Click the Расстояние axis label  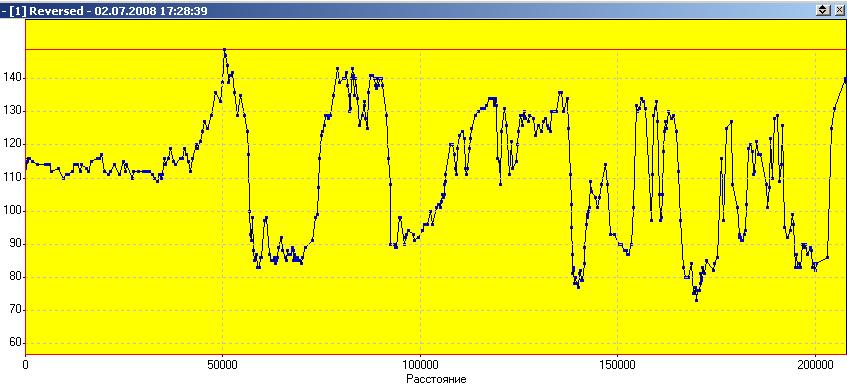click(x=436, y=378)
